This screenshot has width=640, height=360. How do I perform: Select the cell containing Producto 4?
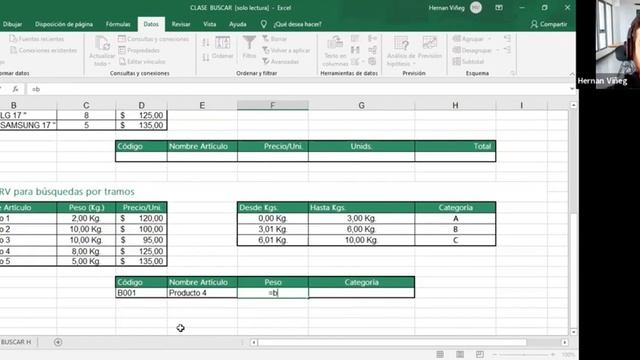point(202,293)
